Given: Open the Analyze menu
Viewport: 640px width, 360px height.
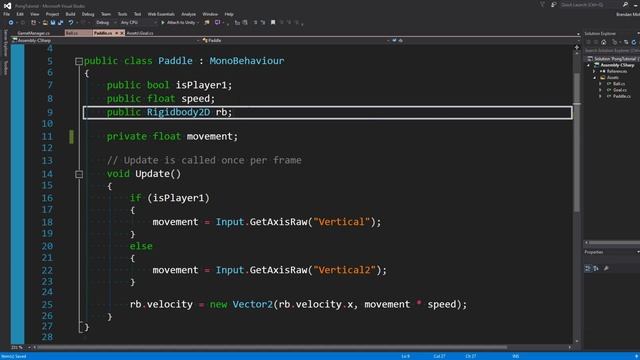Looking at the screenshot, I should [x=189, y=14].
